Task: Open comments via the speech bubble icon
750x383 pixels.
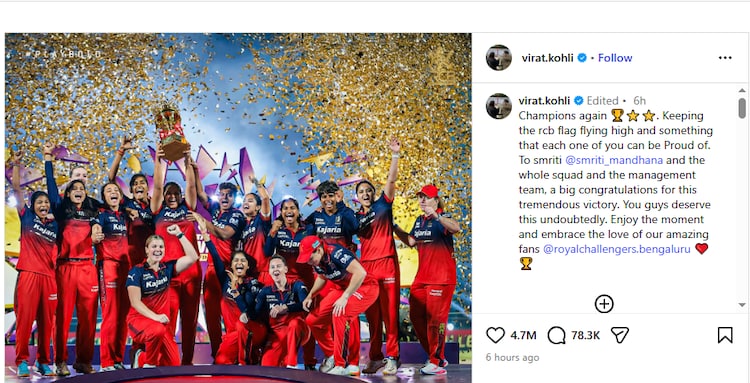Action: (556, 335)
